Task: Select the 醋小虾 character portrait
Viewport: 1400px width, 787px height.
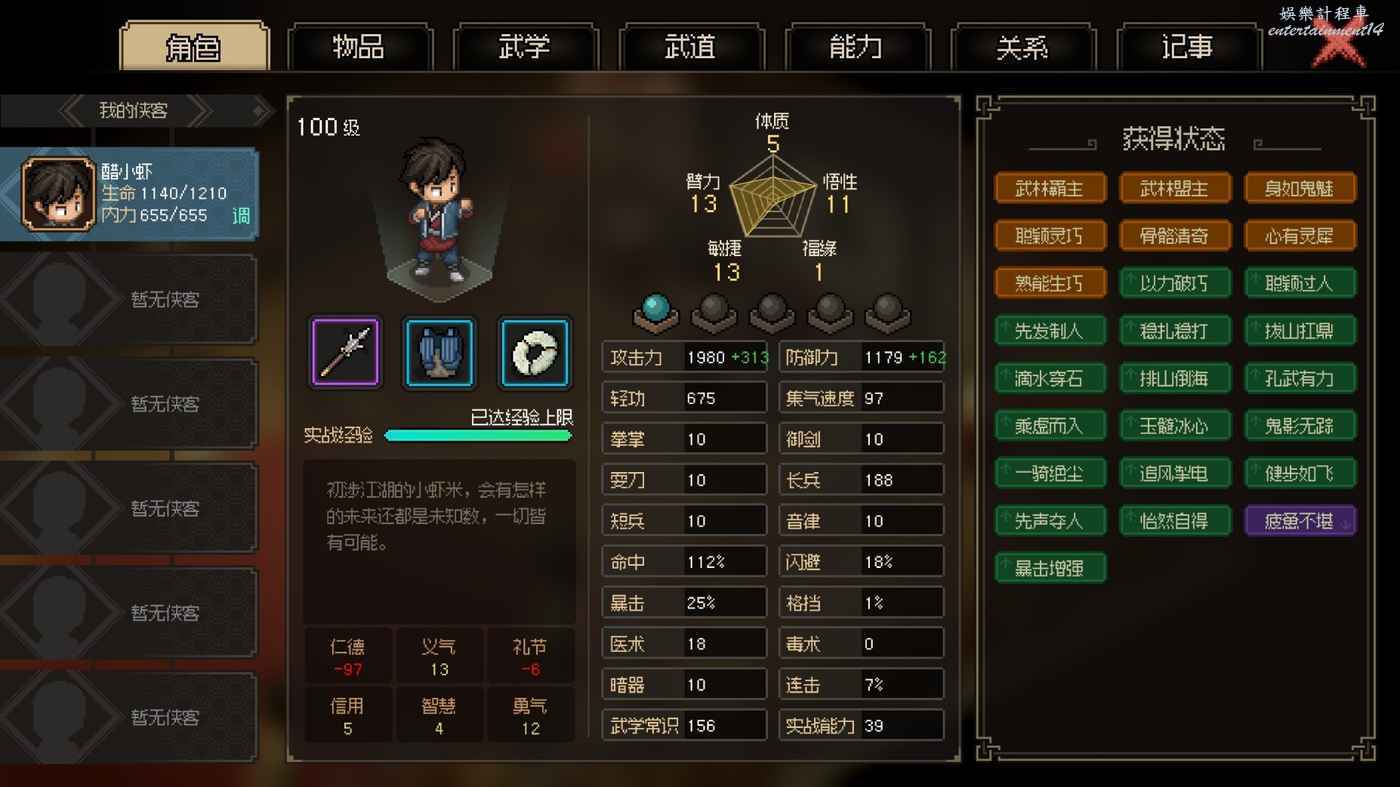Action: click(x=59, y=194)
